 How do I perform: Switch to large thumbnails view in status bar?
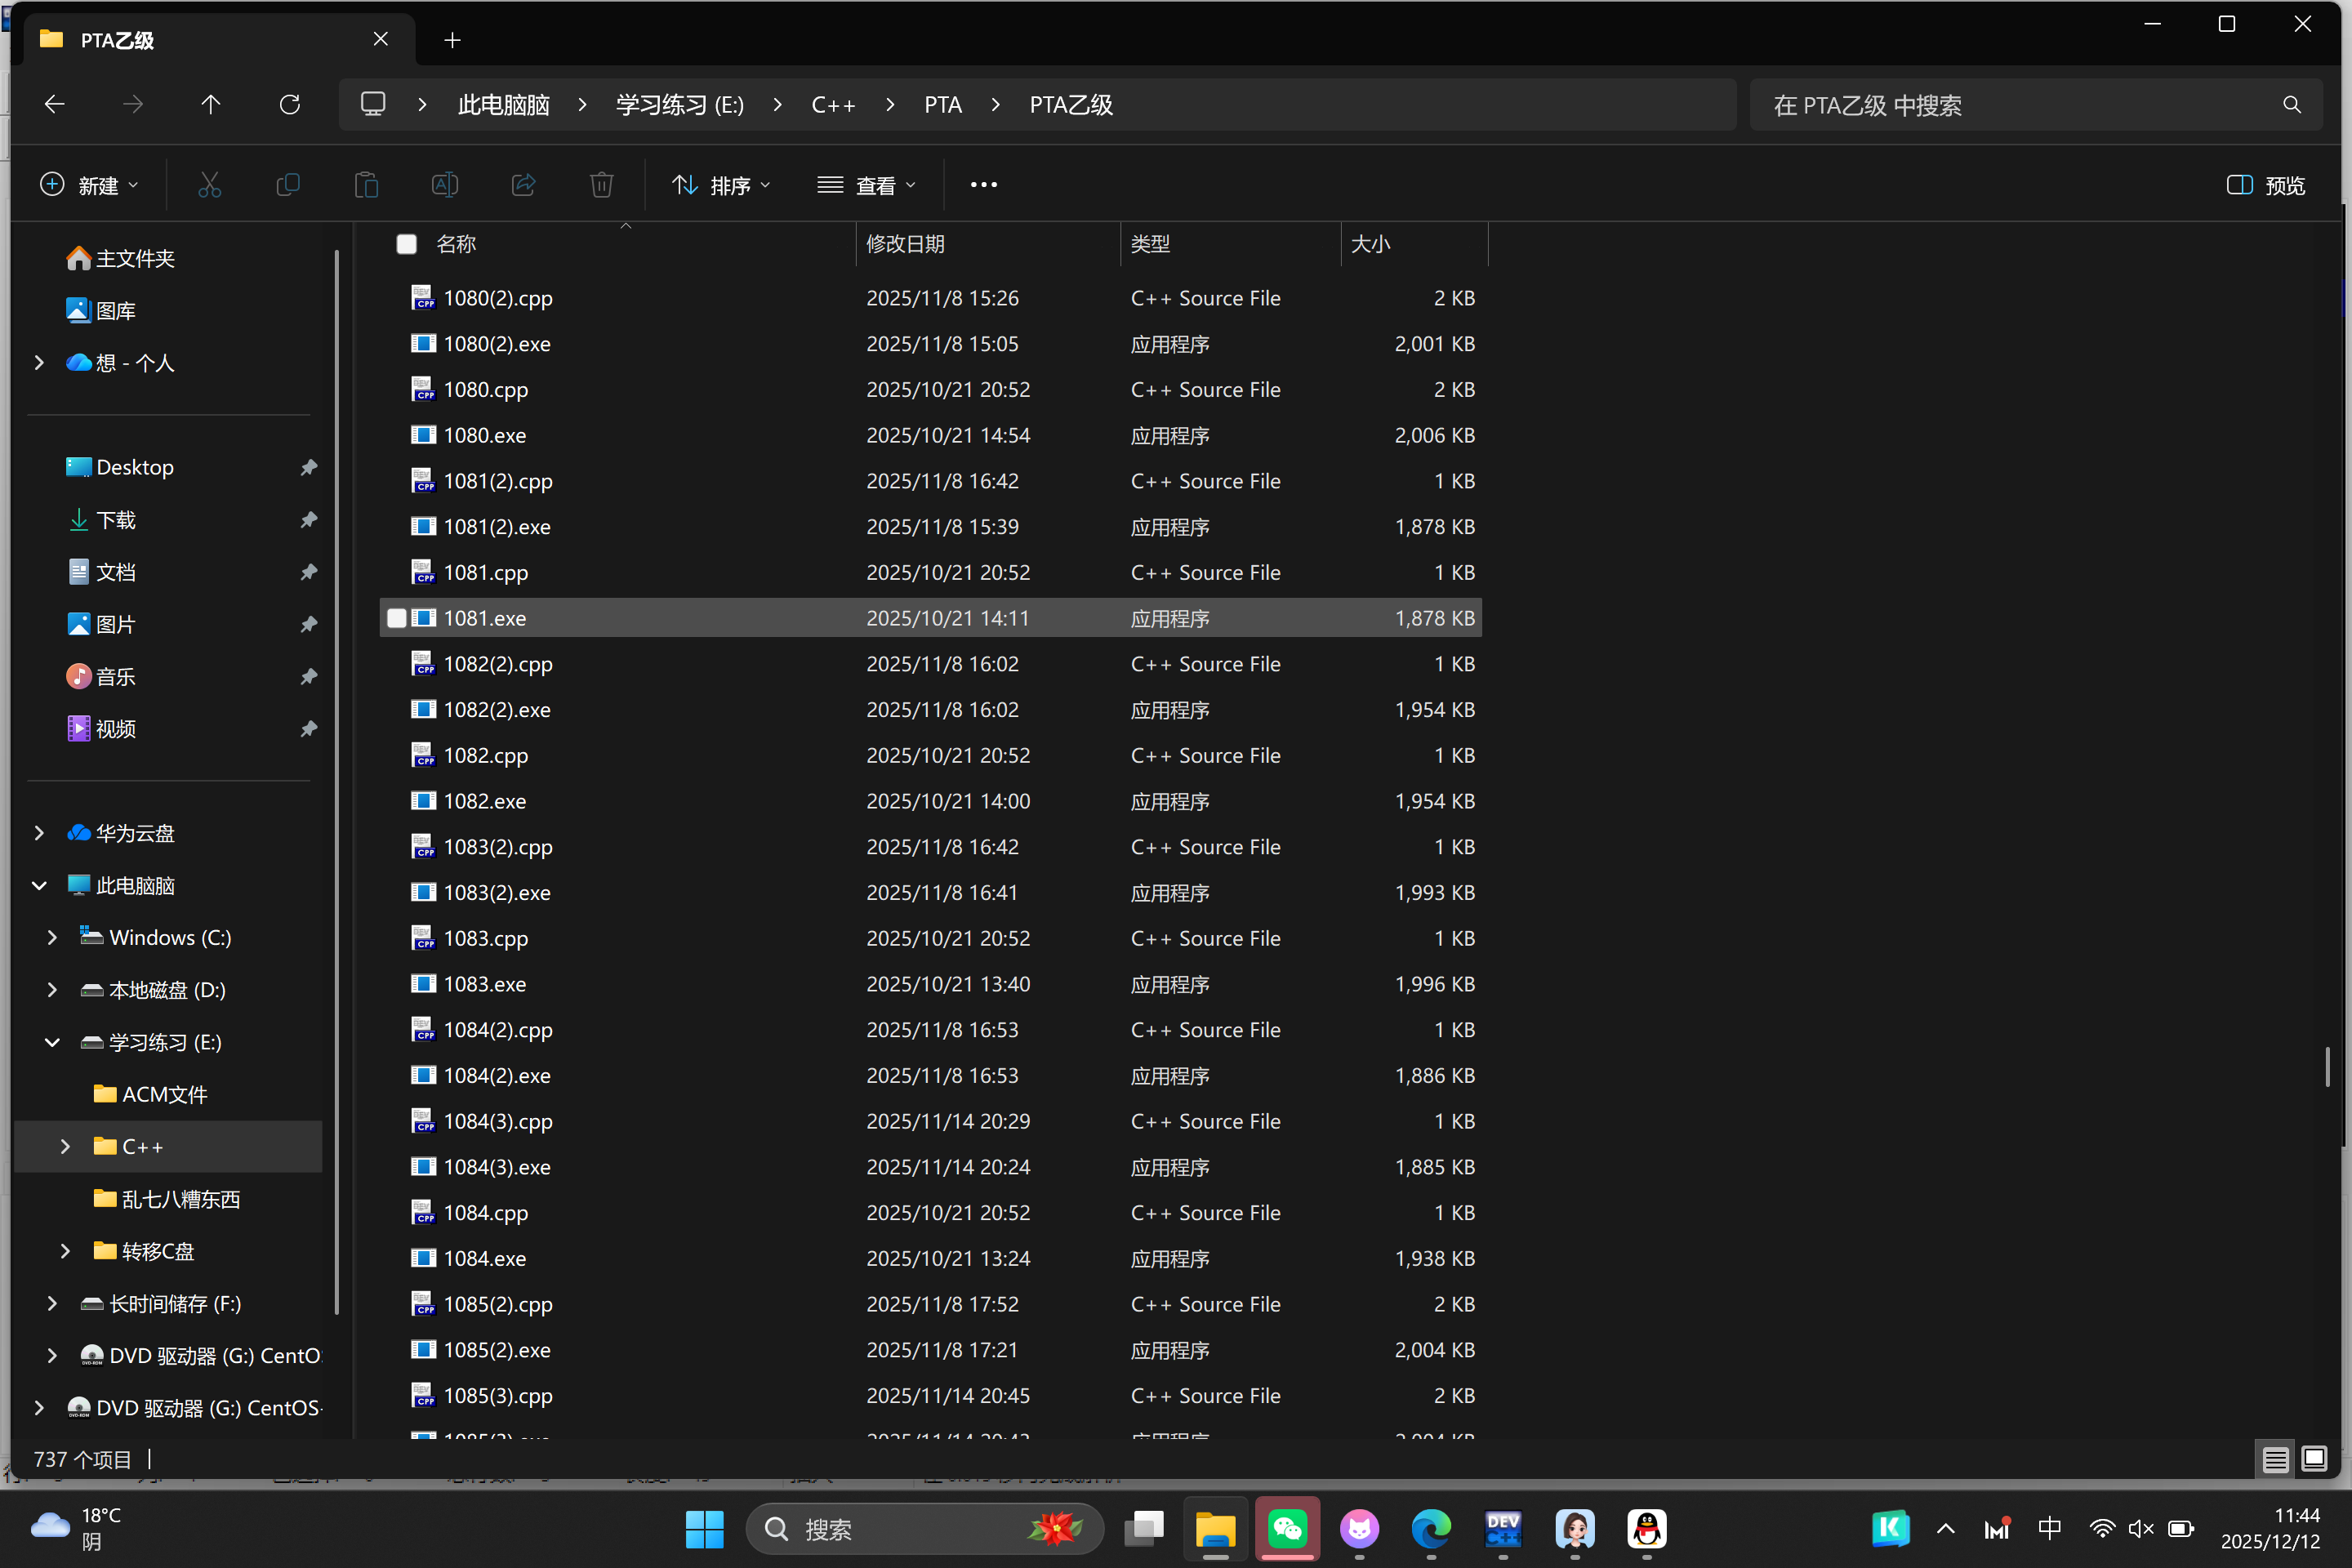coord(2314,1459)
